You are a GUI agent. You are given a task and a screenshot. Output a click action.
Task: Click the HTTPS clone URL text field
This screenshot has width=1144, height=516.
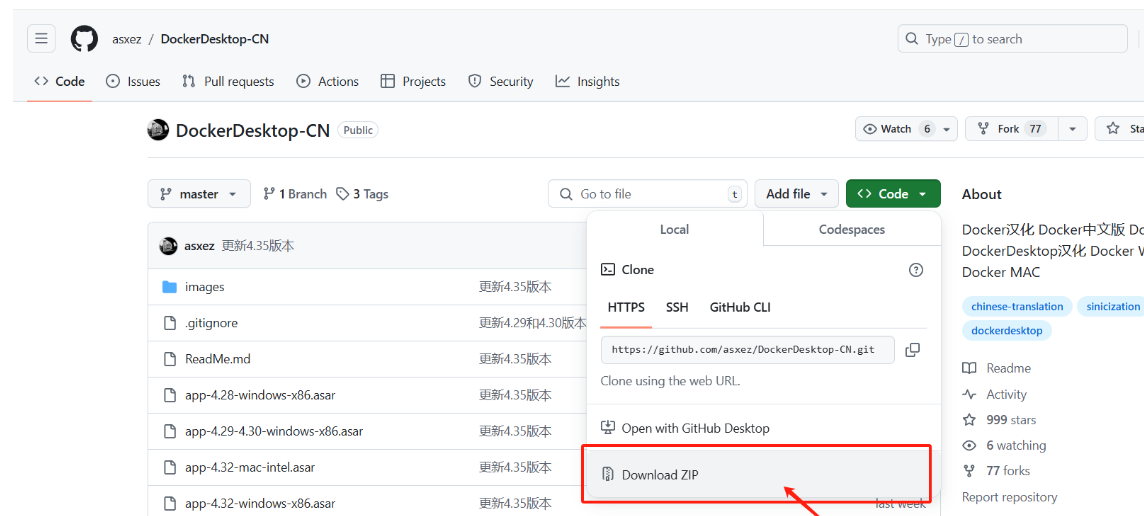pos(748,350)
